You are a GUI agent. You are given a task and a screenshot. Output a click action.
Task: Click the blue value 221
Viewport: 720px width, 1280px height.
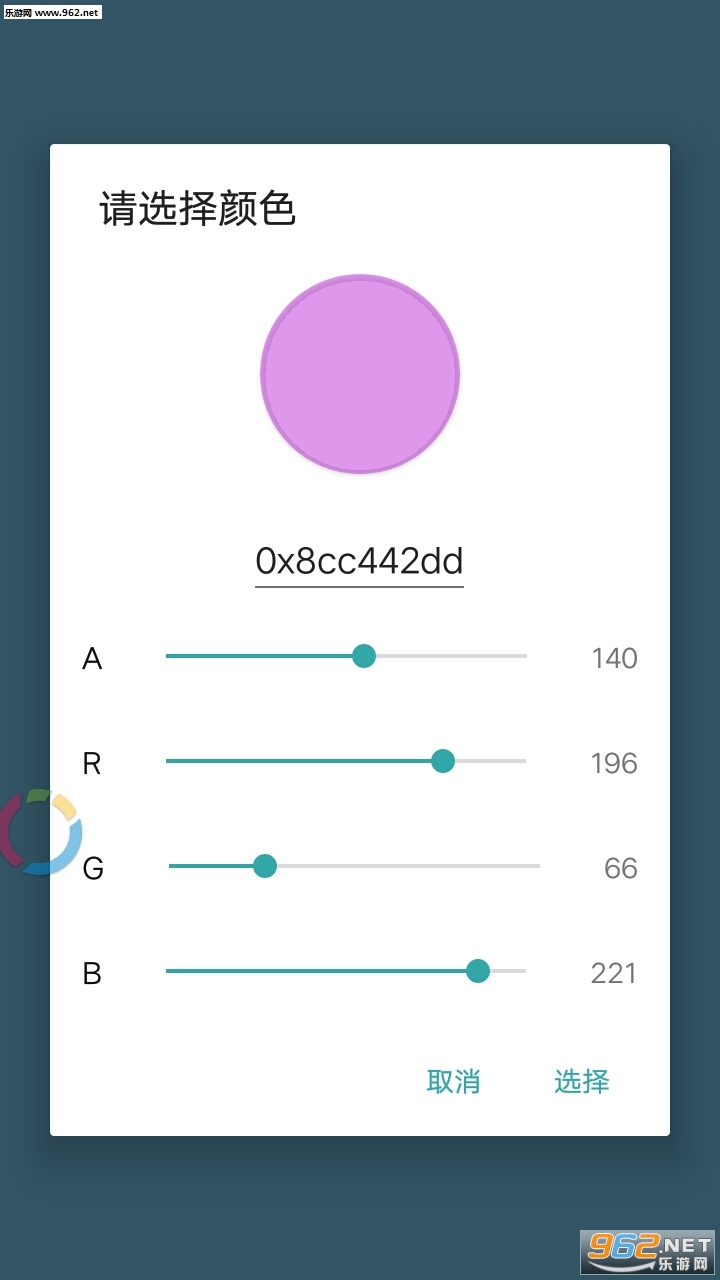tap(614, 973)
